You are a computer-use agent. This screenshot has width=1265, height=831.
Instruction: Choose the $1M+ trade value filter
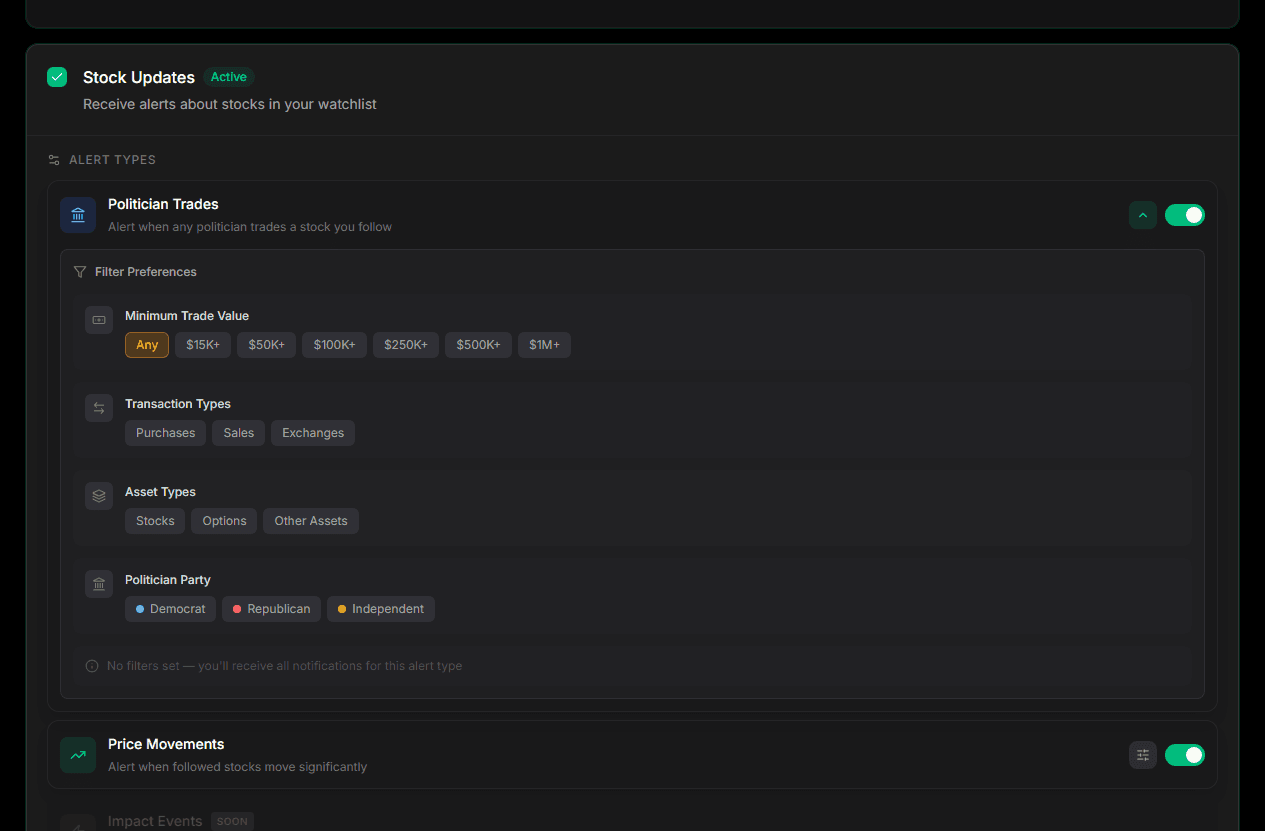tap(544, 345)
